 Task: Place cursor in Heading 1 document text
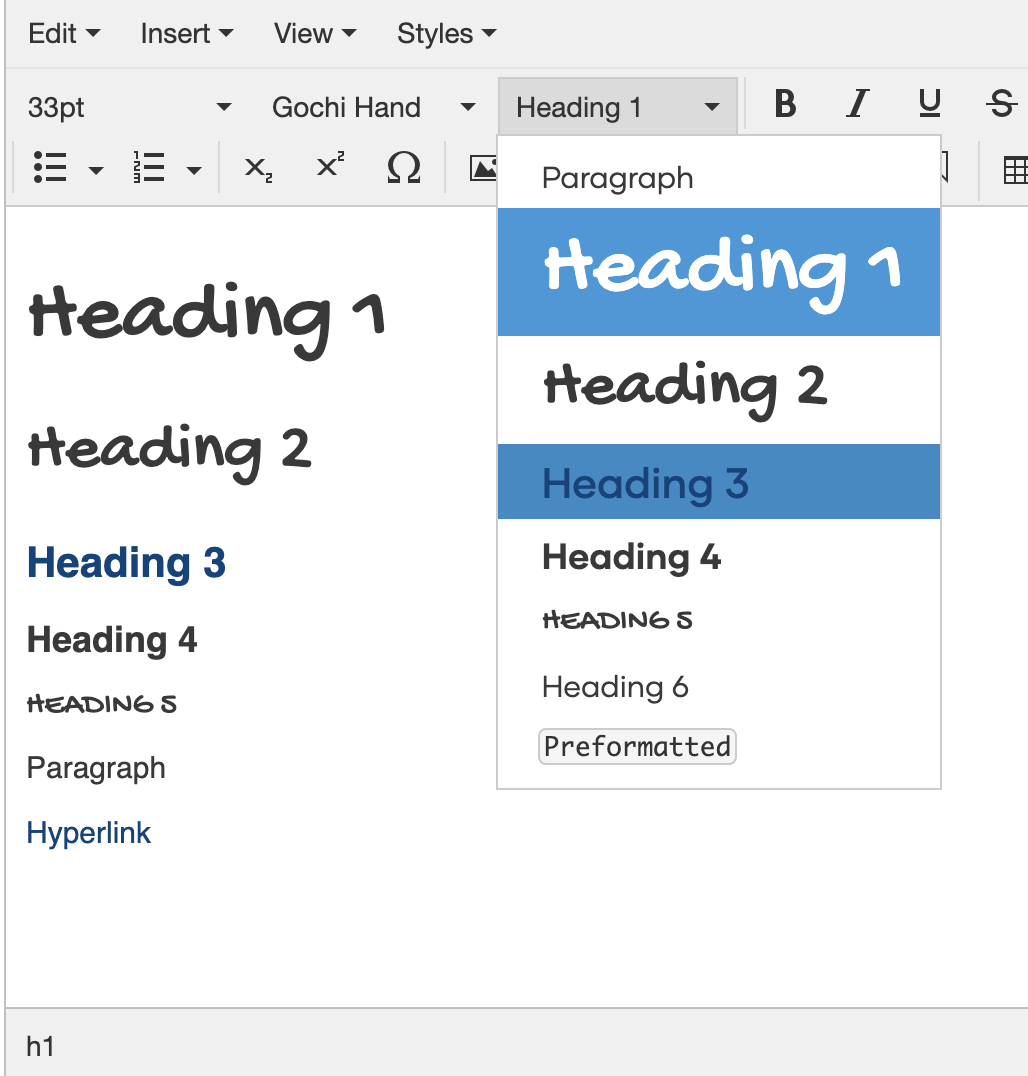(x=206, y=320)
